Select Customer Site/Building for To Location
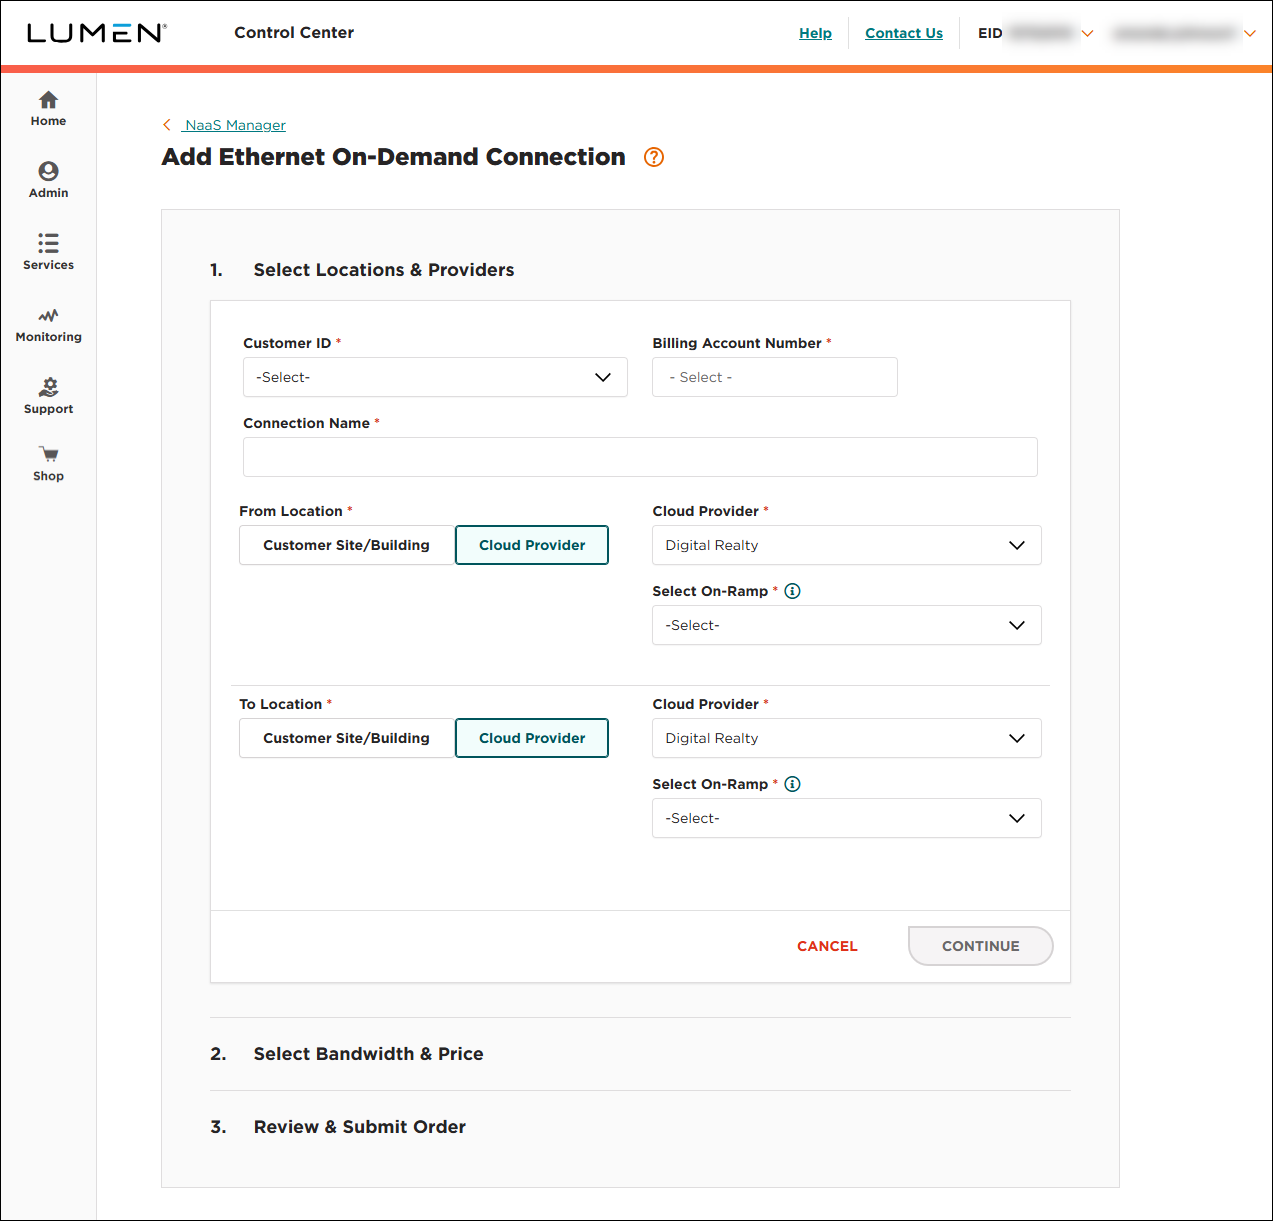This screenshot has width=1273, height=1221. coord(346,738)
